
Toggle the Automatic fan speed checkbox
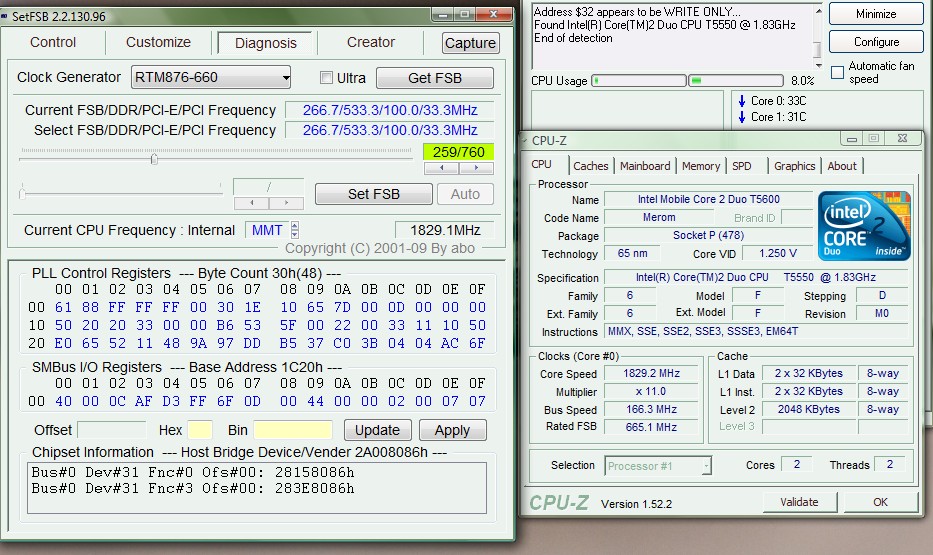tap(837, 73)
